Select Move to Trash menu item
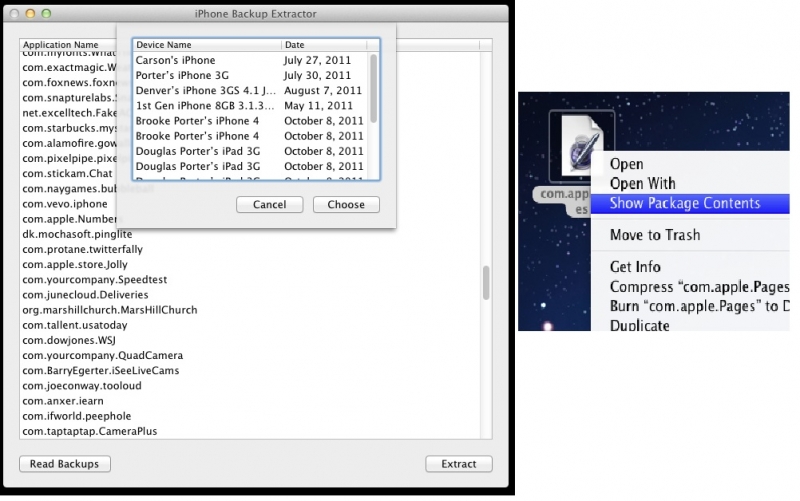Viewport: 800px width, 501px height. (654, 235)
